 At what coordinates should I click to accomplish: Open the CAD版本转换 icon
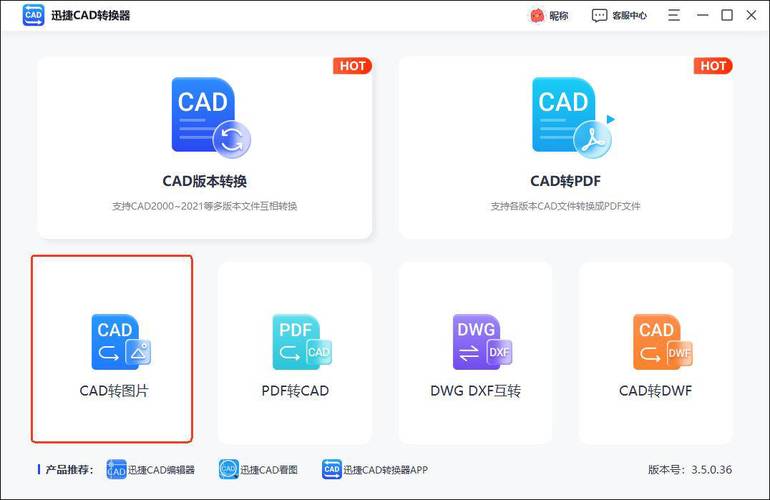tap(211, 118)
